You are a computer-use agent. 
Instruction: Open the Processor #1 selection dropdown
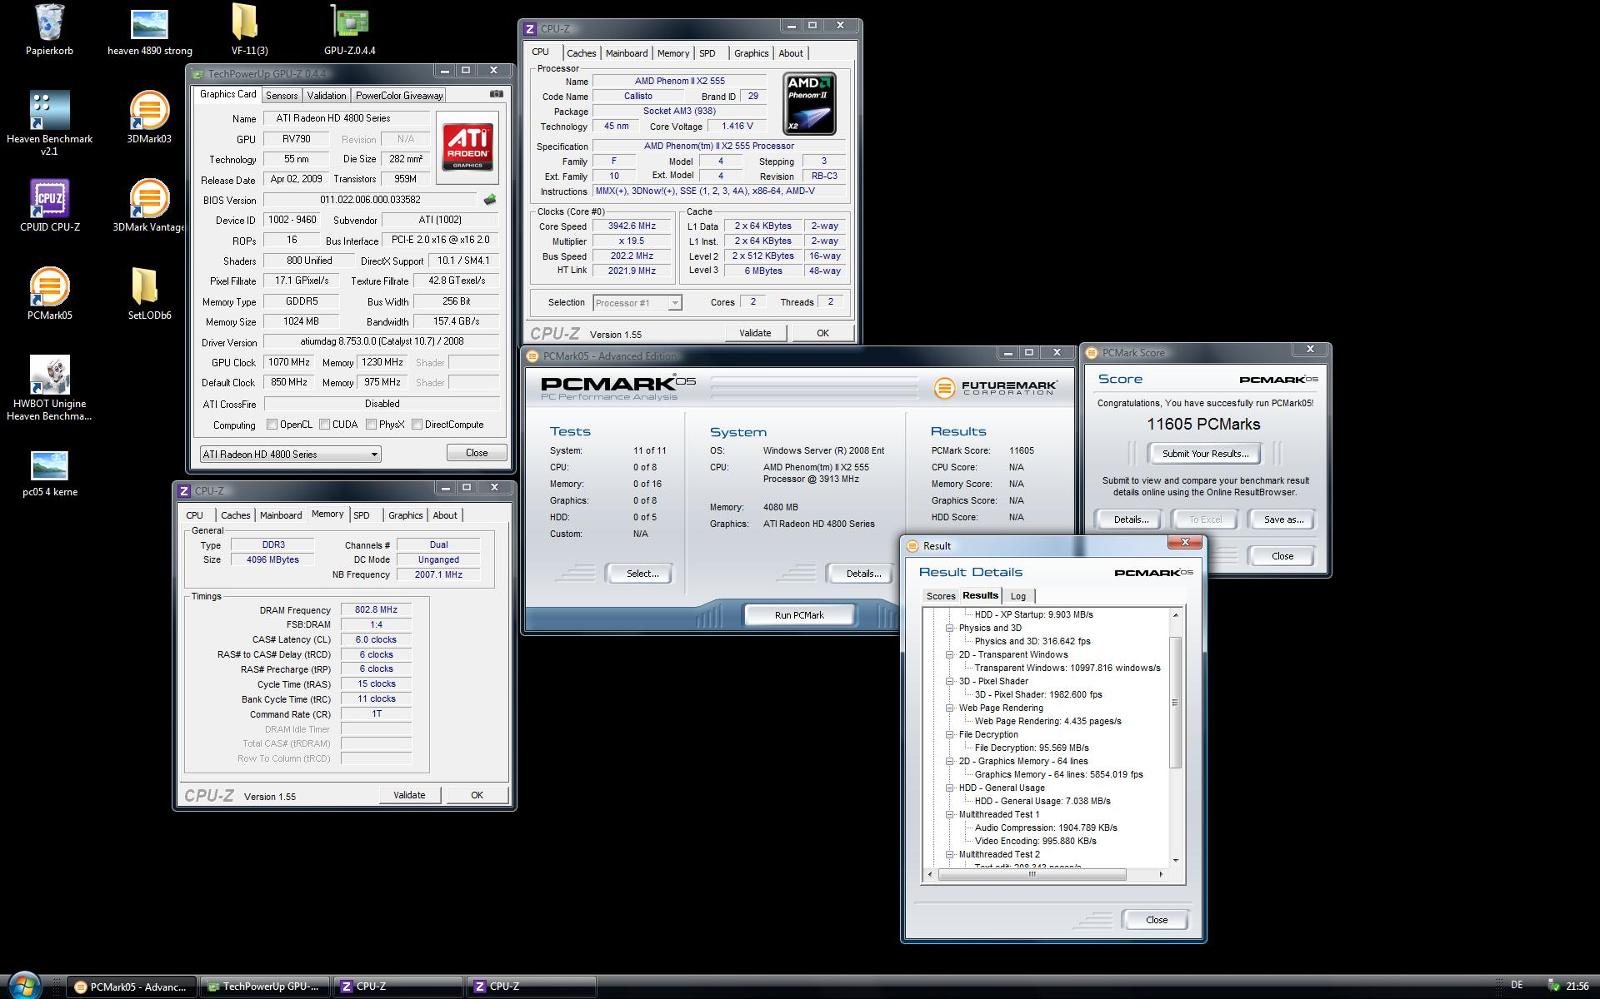point(637,303)
